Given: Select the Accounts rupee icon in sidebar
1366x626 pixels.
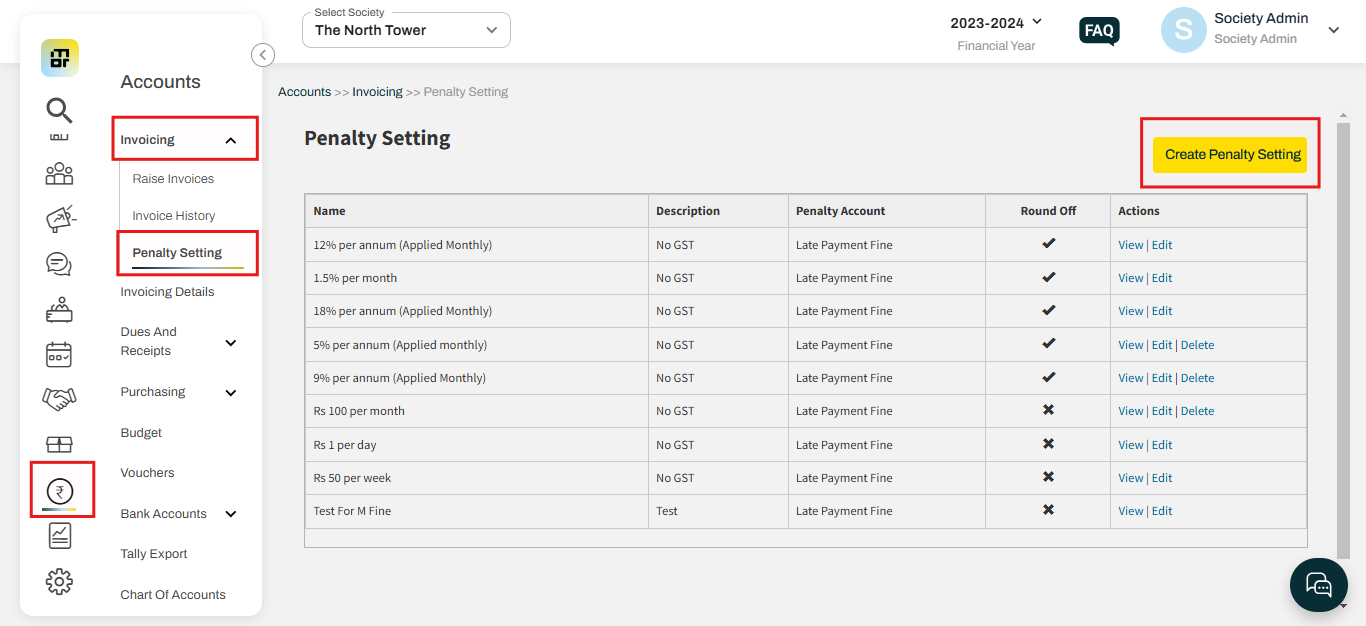Looking at the screenshot, I should point(59,489).
